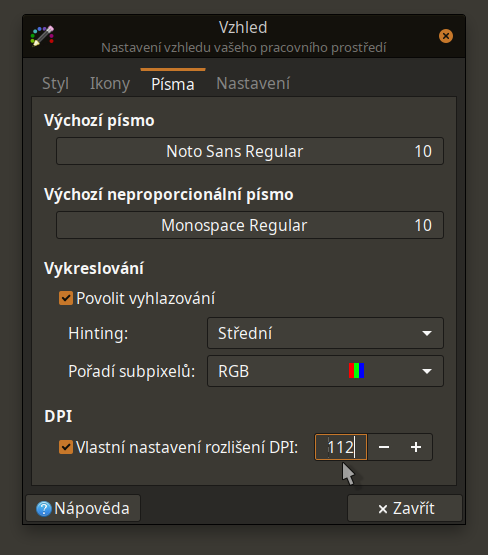Click the plus icon to increase DPI
This screenshot has height=555, width=488.
pos(416,447)
